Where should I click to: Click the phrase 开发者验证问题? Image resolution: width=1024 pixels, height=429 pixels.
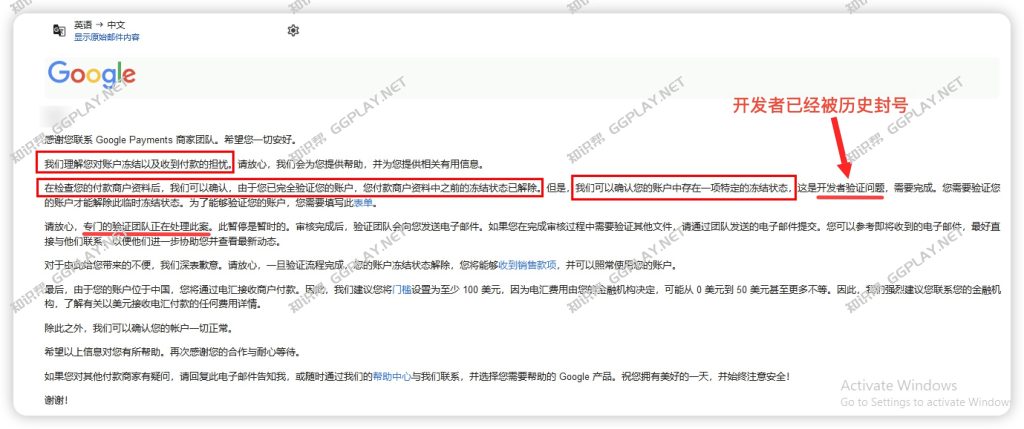pos(851,189)
